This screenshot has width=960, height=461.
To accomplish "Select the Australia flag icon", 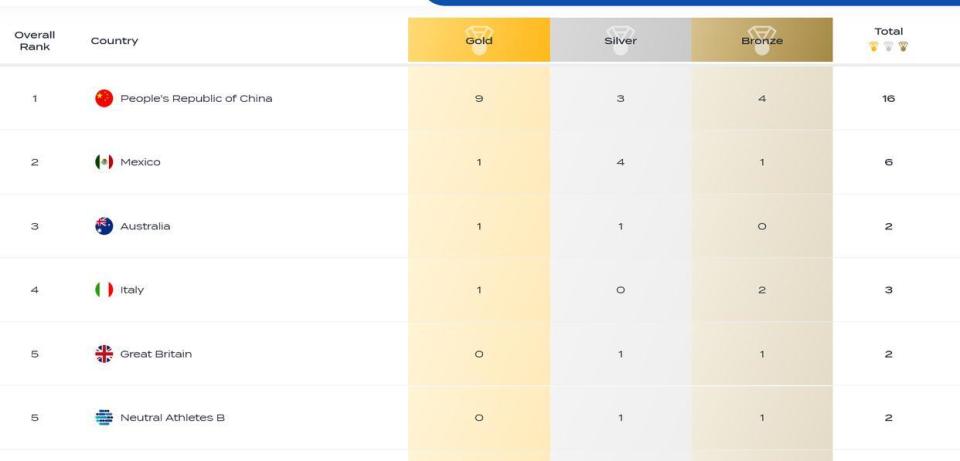I will click(x=104, y=226).
